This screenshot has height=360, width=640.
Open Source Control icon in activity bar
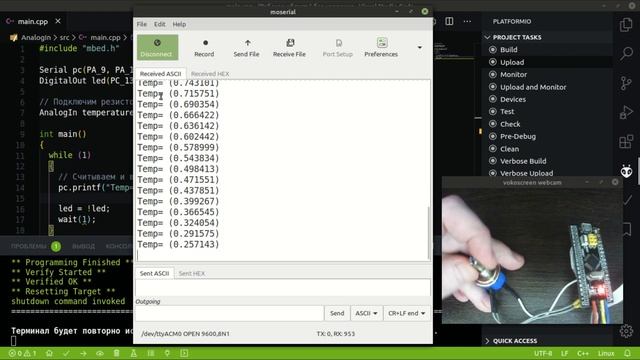coord(626,83)
